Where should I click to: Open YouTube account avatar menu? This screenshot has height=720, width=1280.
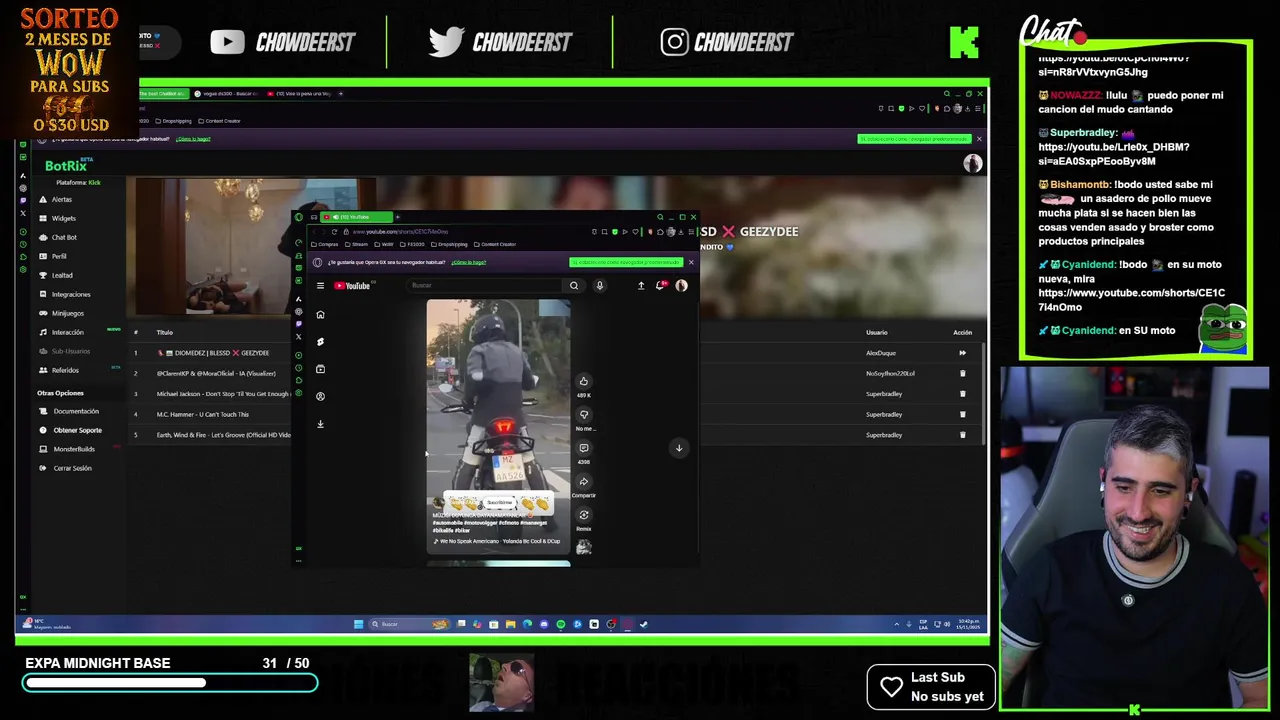pyautogui.click(x=681, y=286)
